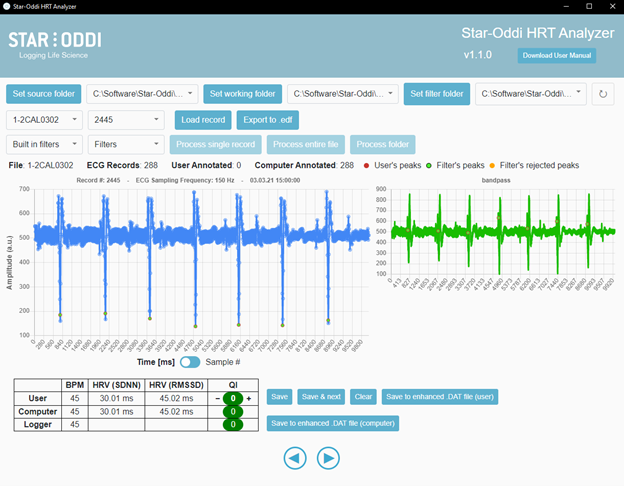624x486 pixels.
Task: Click Process entire file button
Action: [x=306, y=144]
